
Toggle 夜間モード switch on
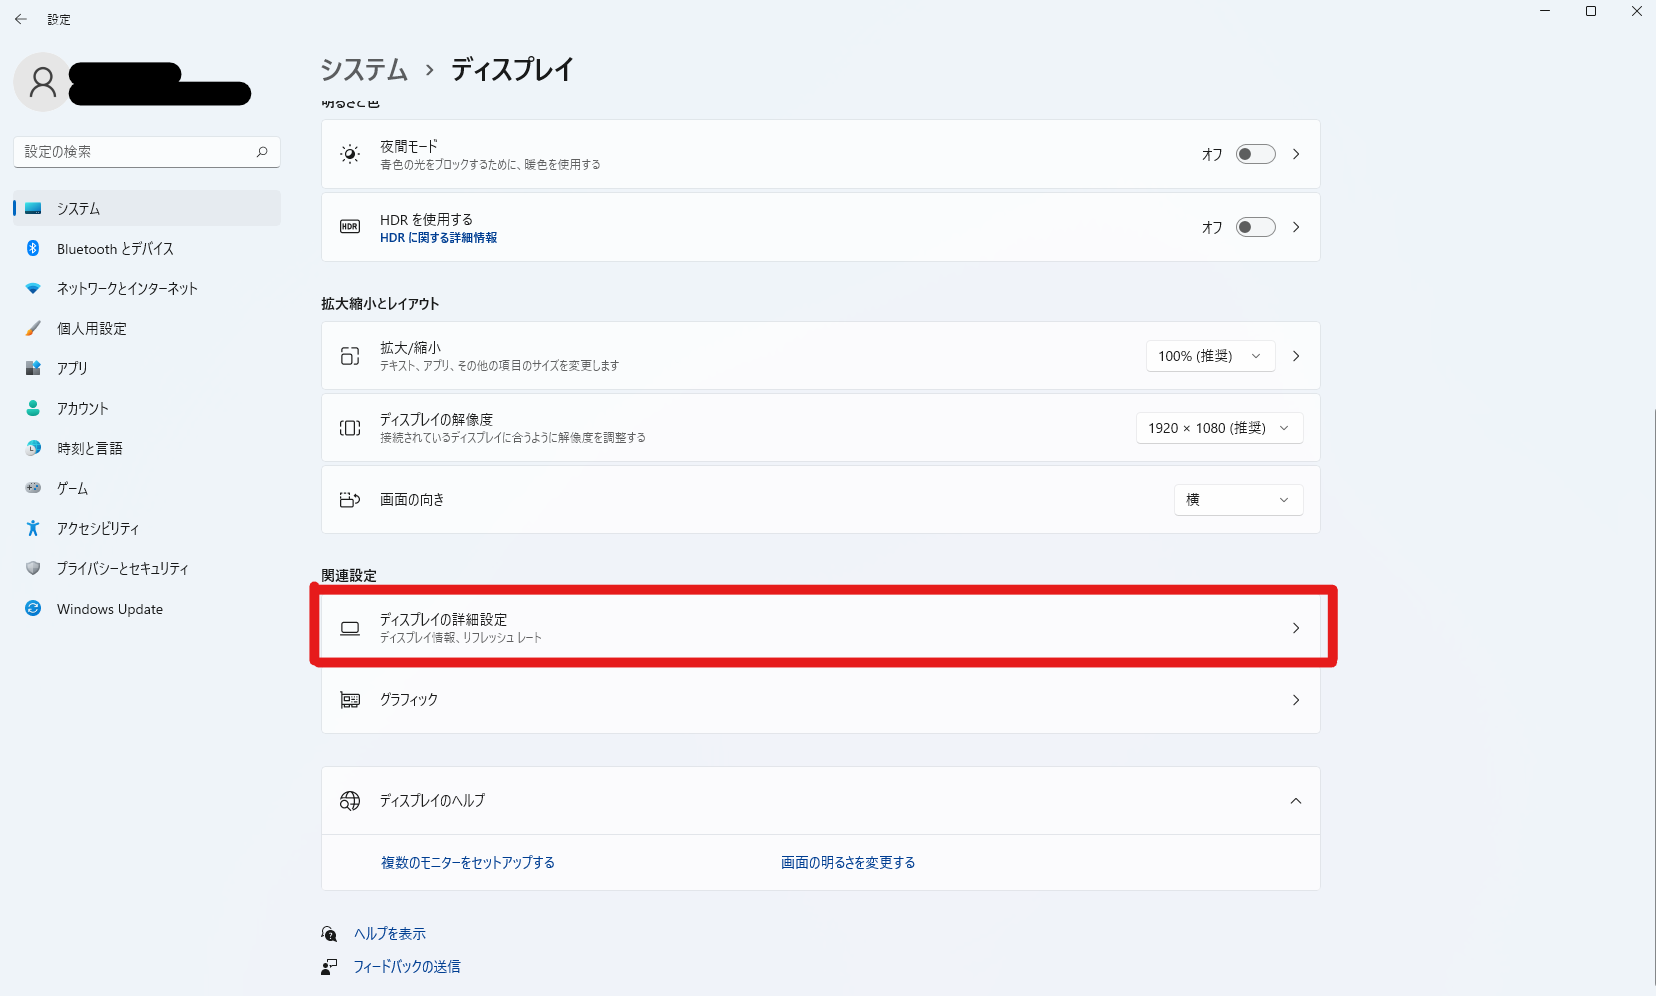tap(1255, 154)
